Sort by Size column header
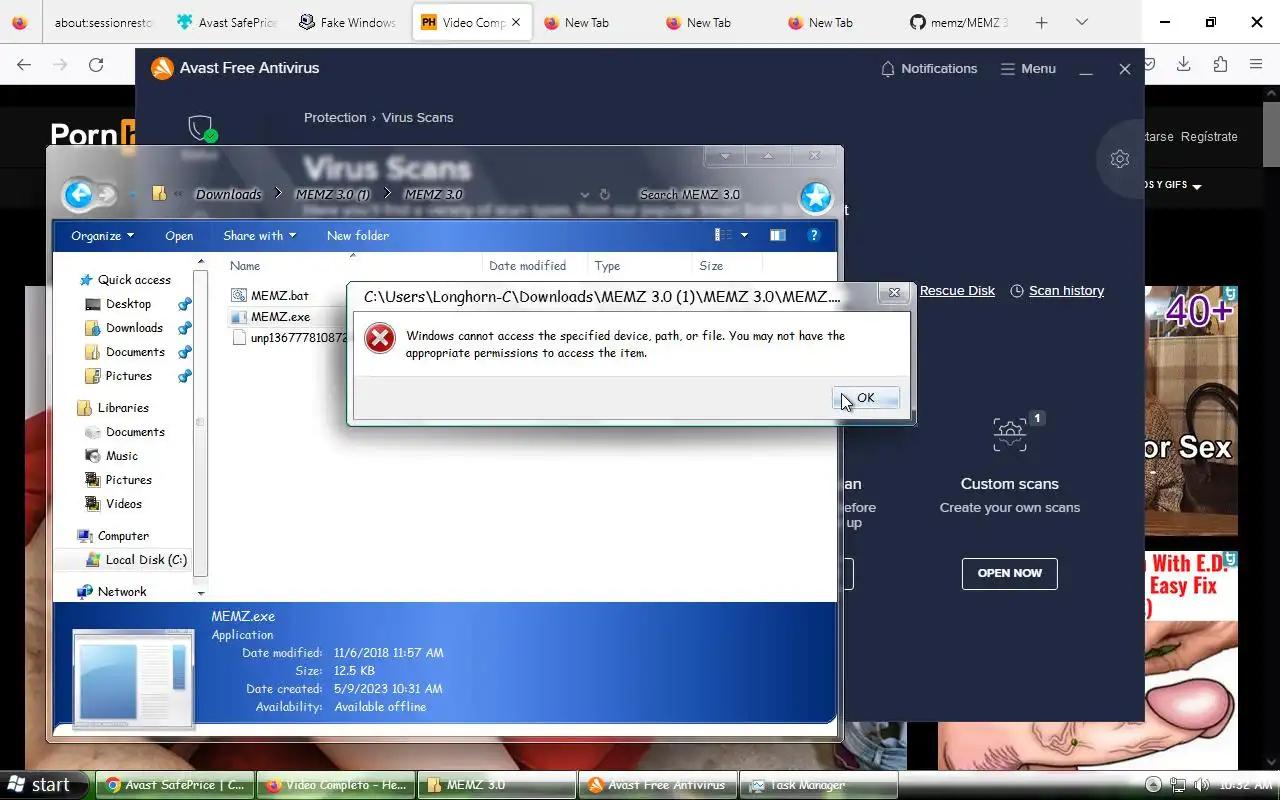This screenshot has width=1280, height=800. [x=711, y=266]
